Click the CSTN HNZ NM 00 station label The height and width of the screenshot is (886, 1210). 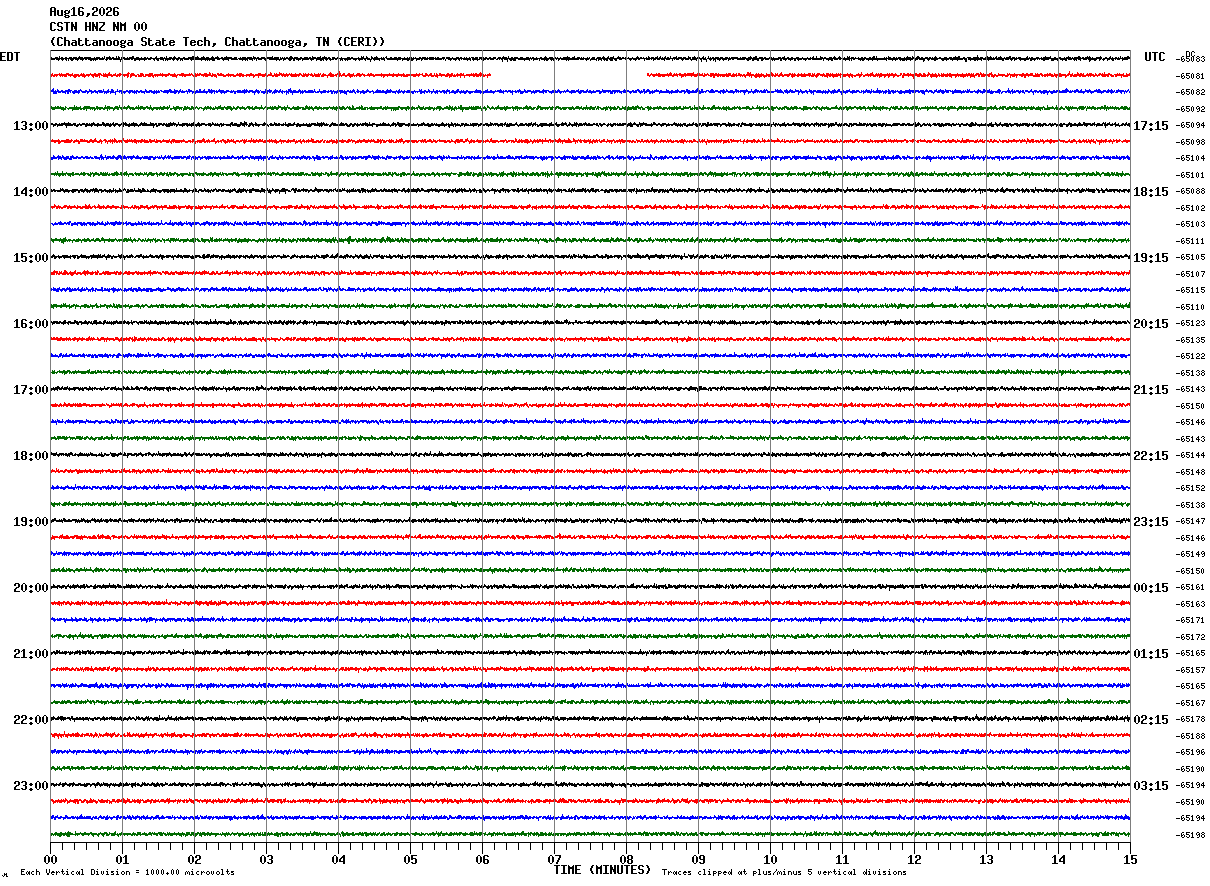coord(98,27)
